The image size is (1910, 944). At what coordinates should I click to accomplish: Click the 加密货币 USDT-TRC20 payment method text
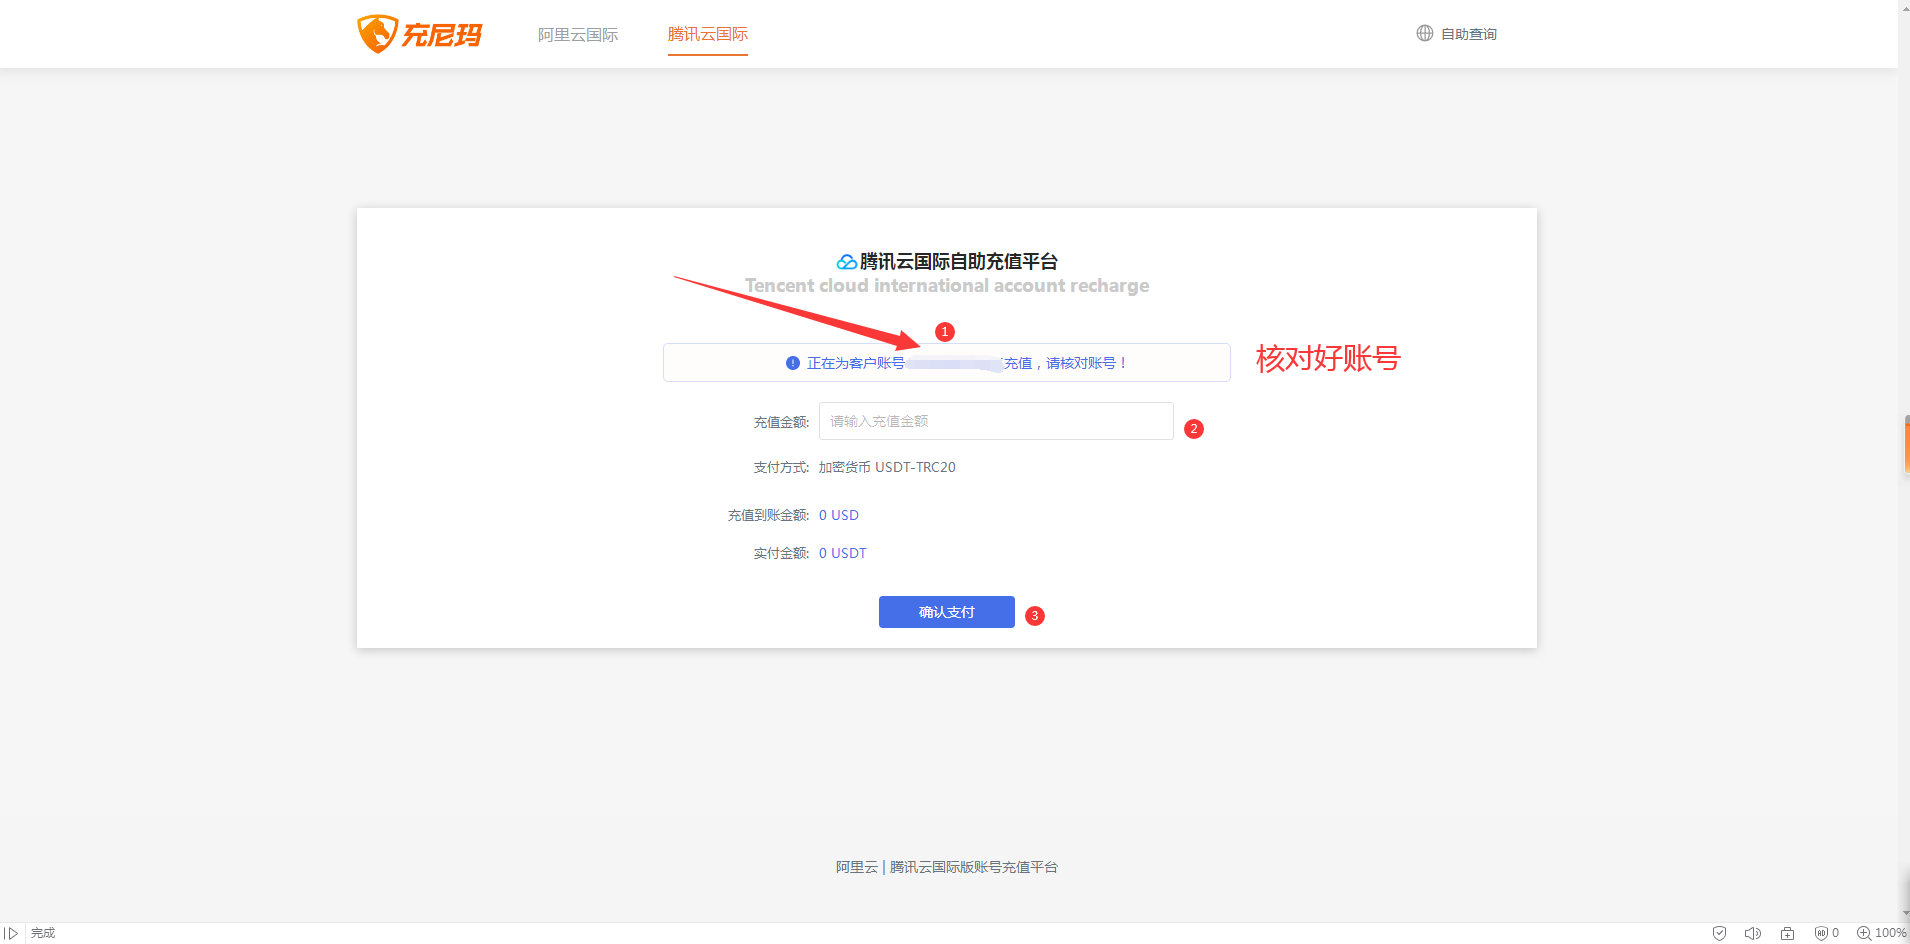pos(887,467)
